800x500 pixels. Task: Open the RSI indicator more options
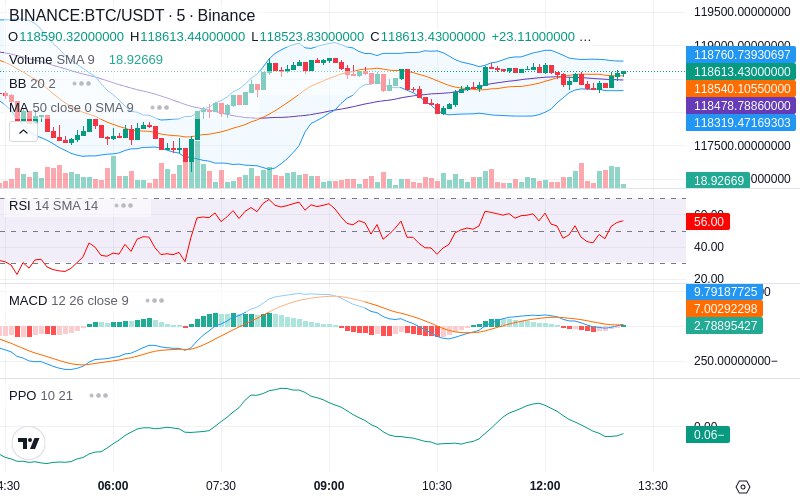pos(123,205)
